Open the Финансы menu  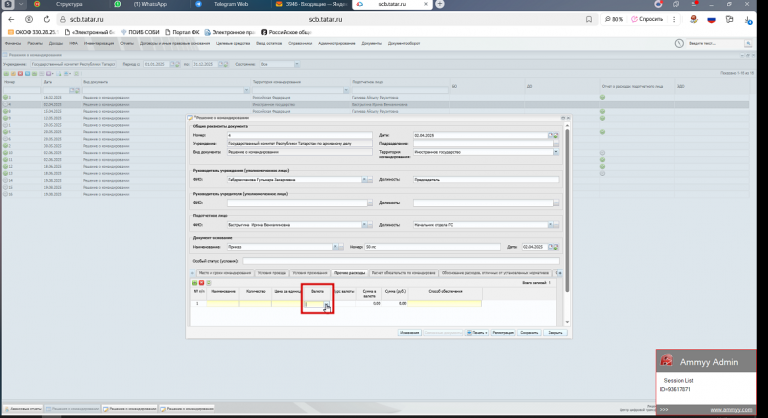point(13,44)
